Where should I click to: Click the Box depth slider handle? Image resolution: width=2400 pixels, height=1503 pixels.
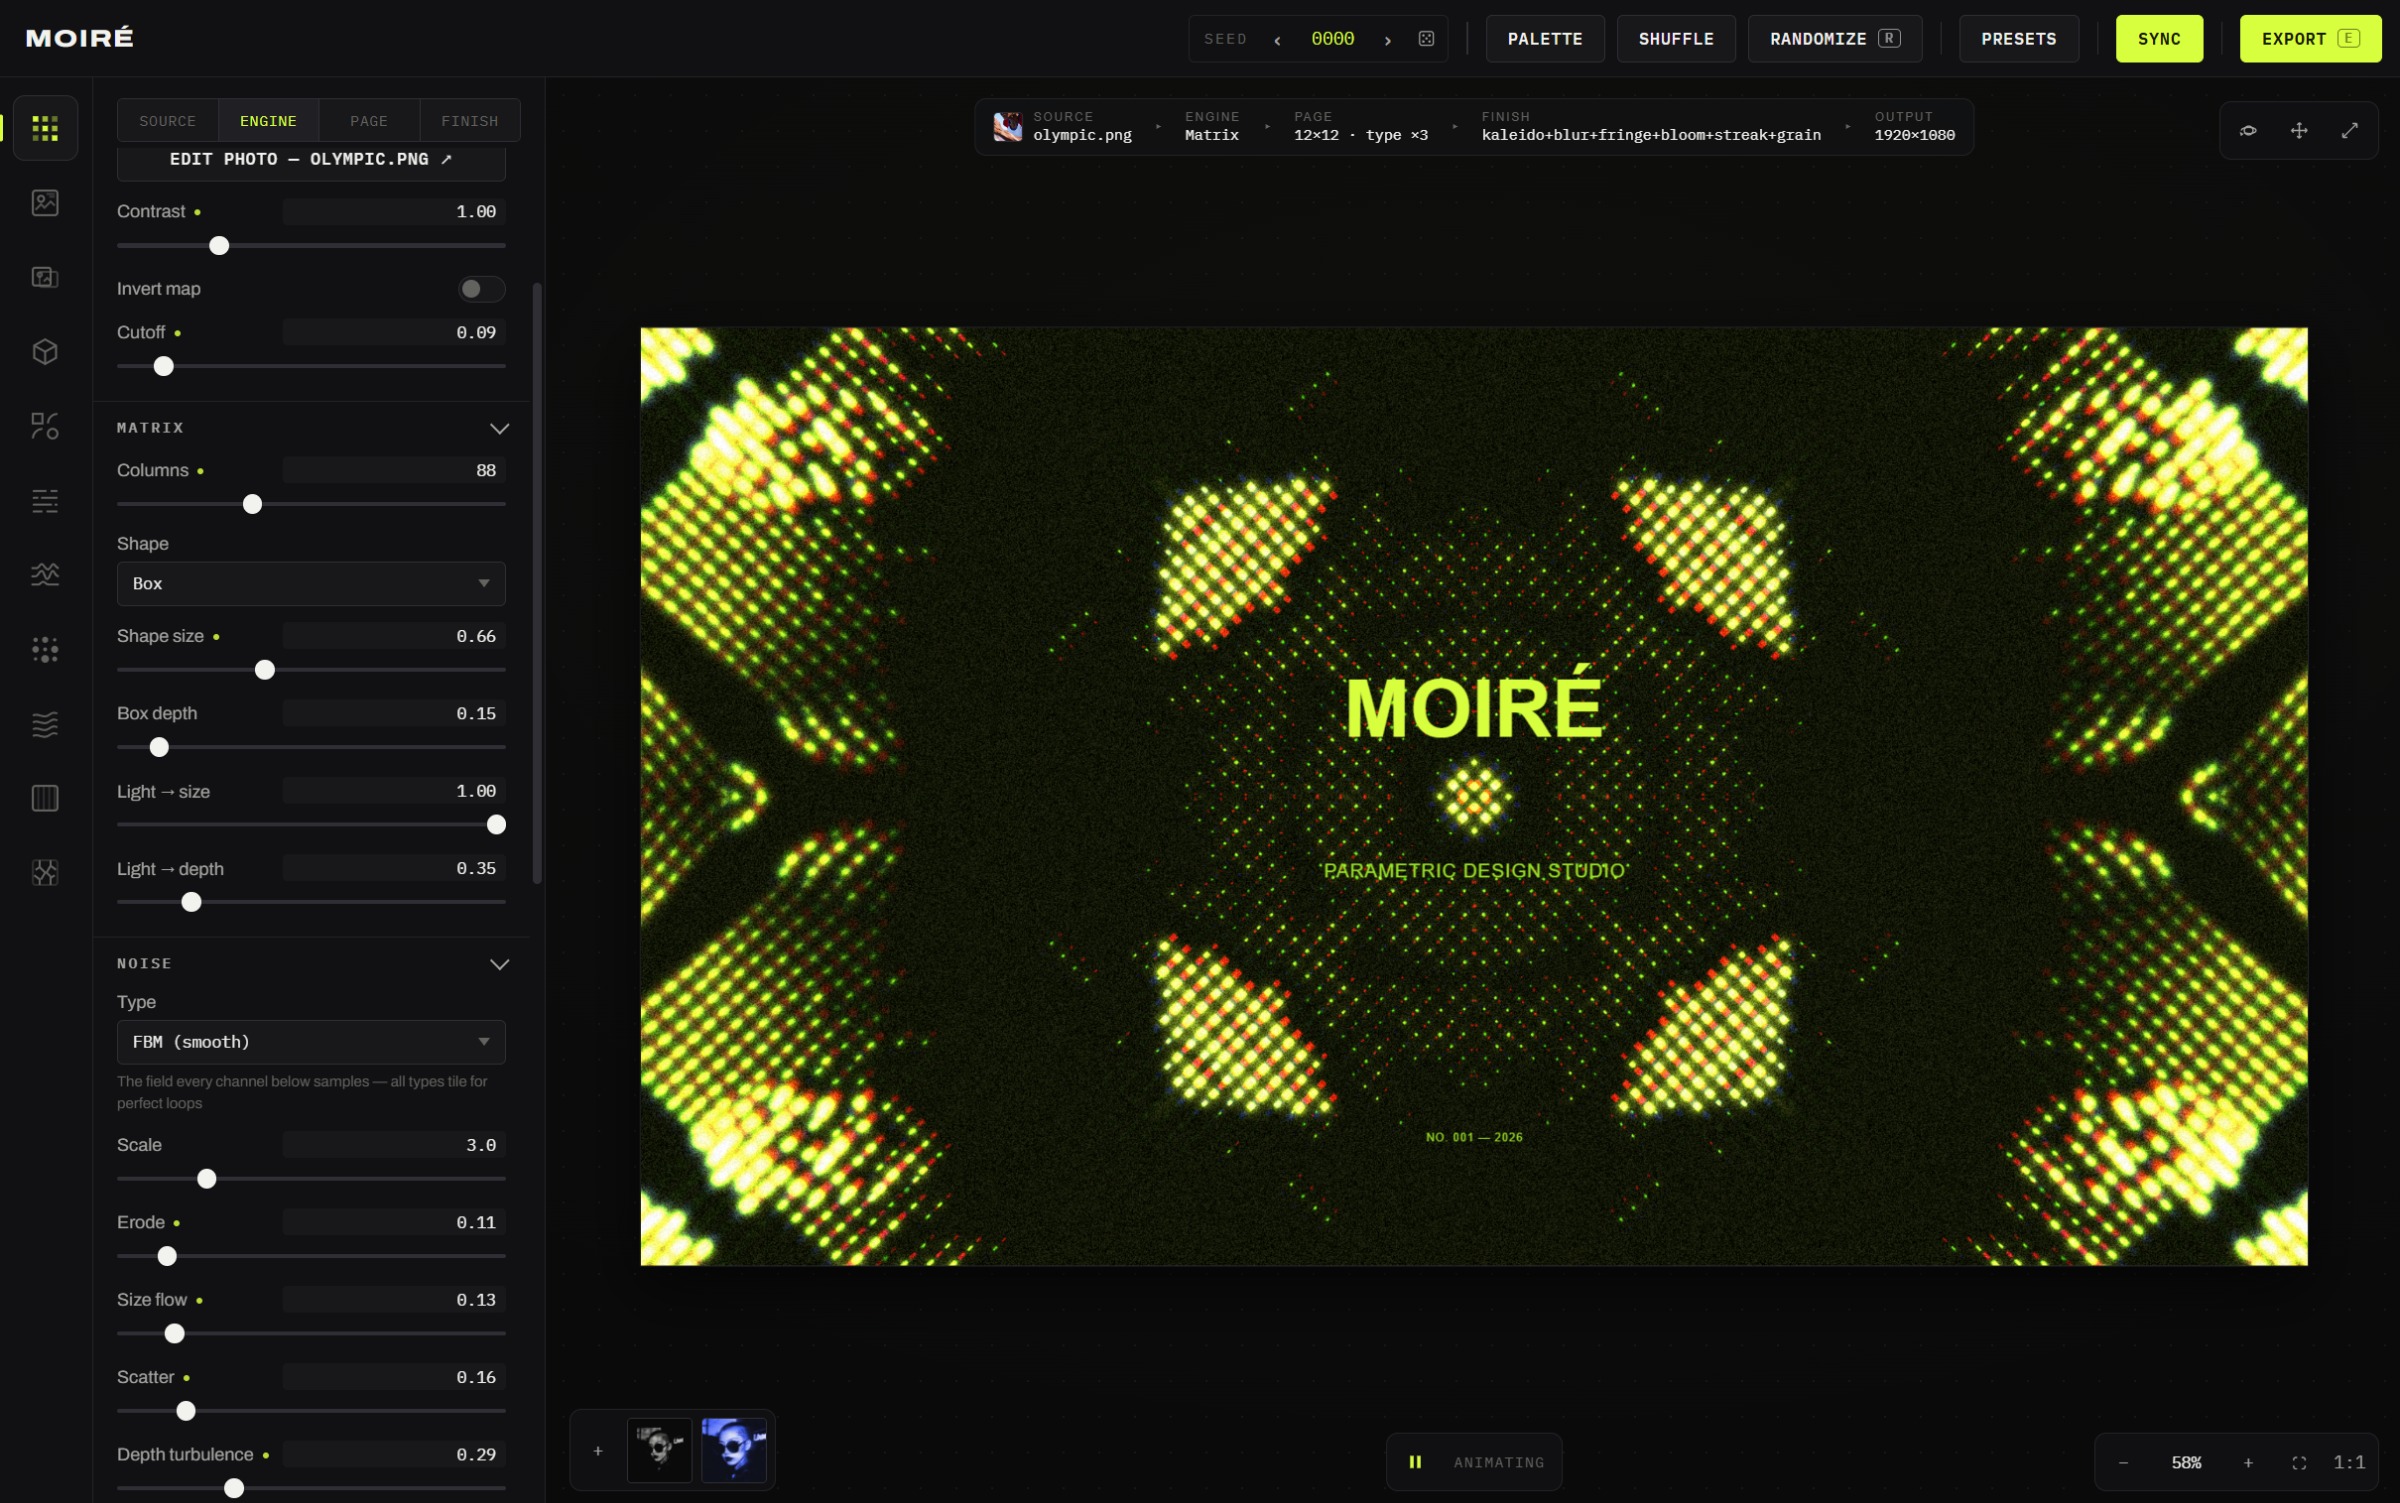click(x=159, y=748)
